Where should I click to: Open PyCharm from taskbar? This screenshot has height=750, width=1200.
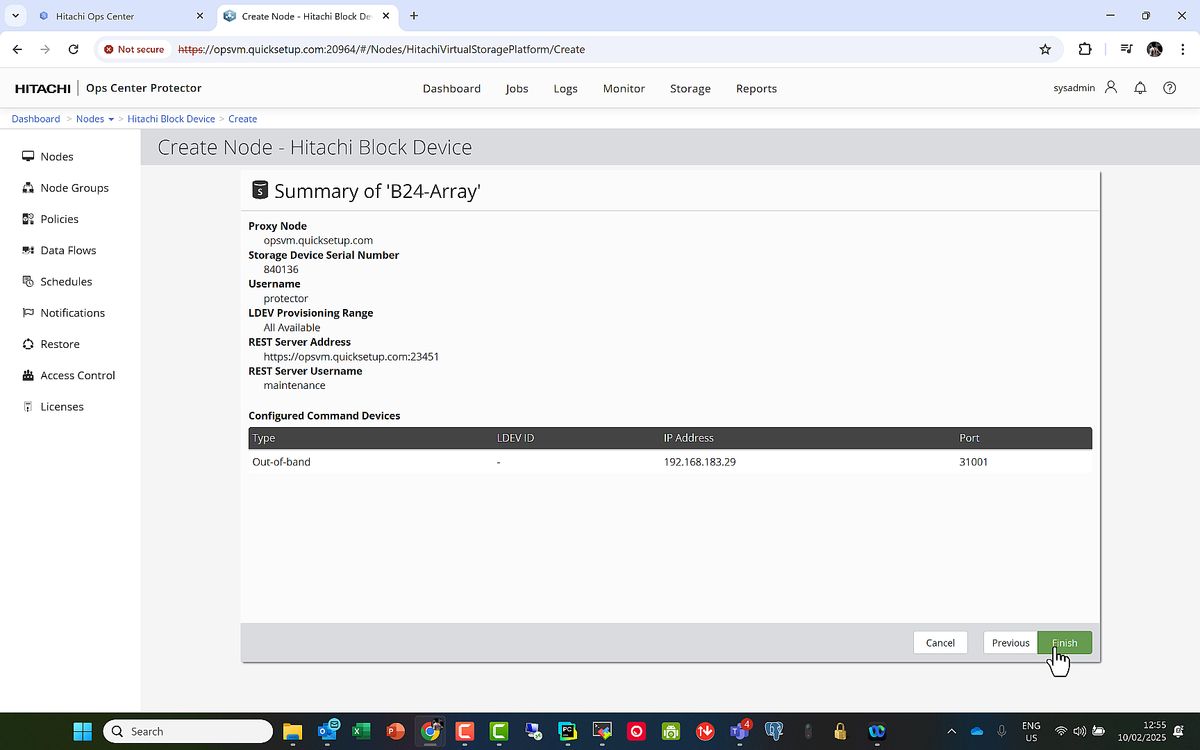click(x=567, y=731)
